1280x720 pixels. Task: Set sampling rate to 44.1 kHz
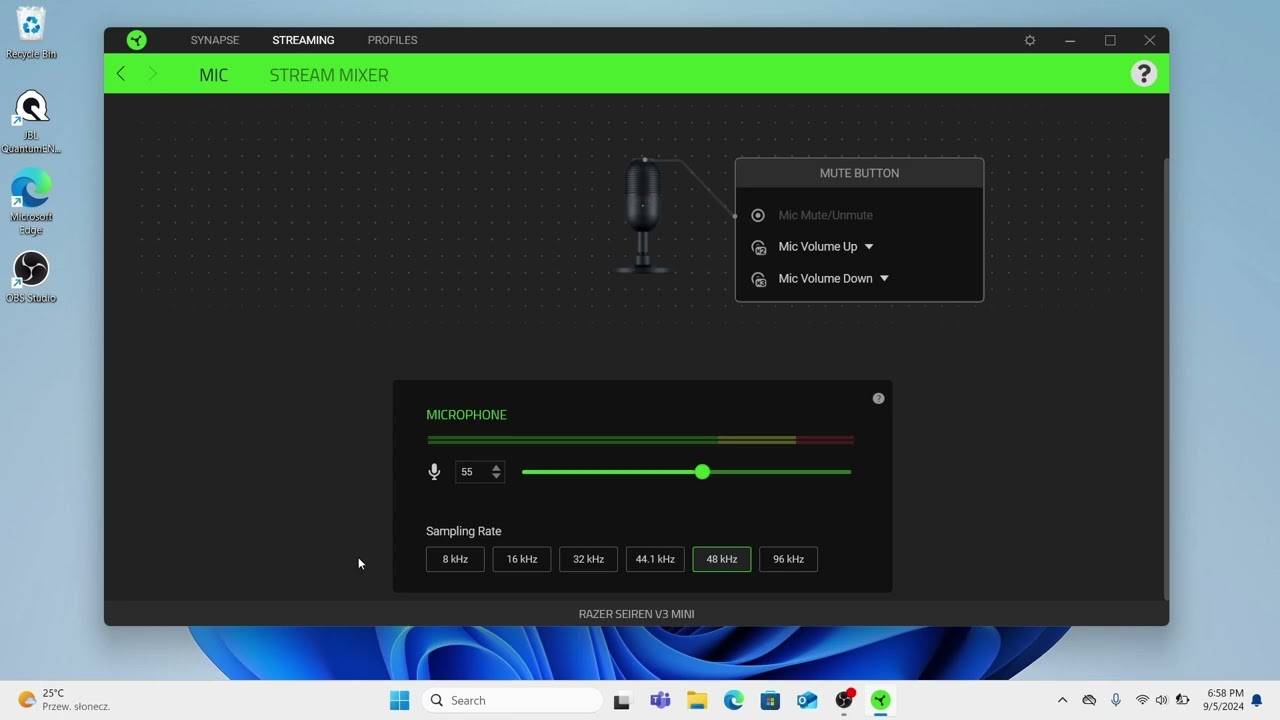(655, 559)
